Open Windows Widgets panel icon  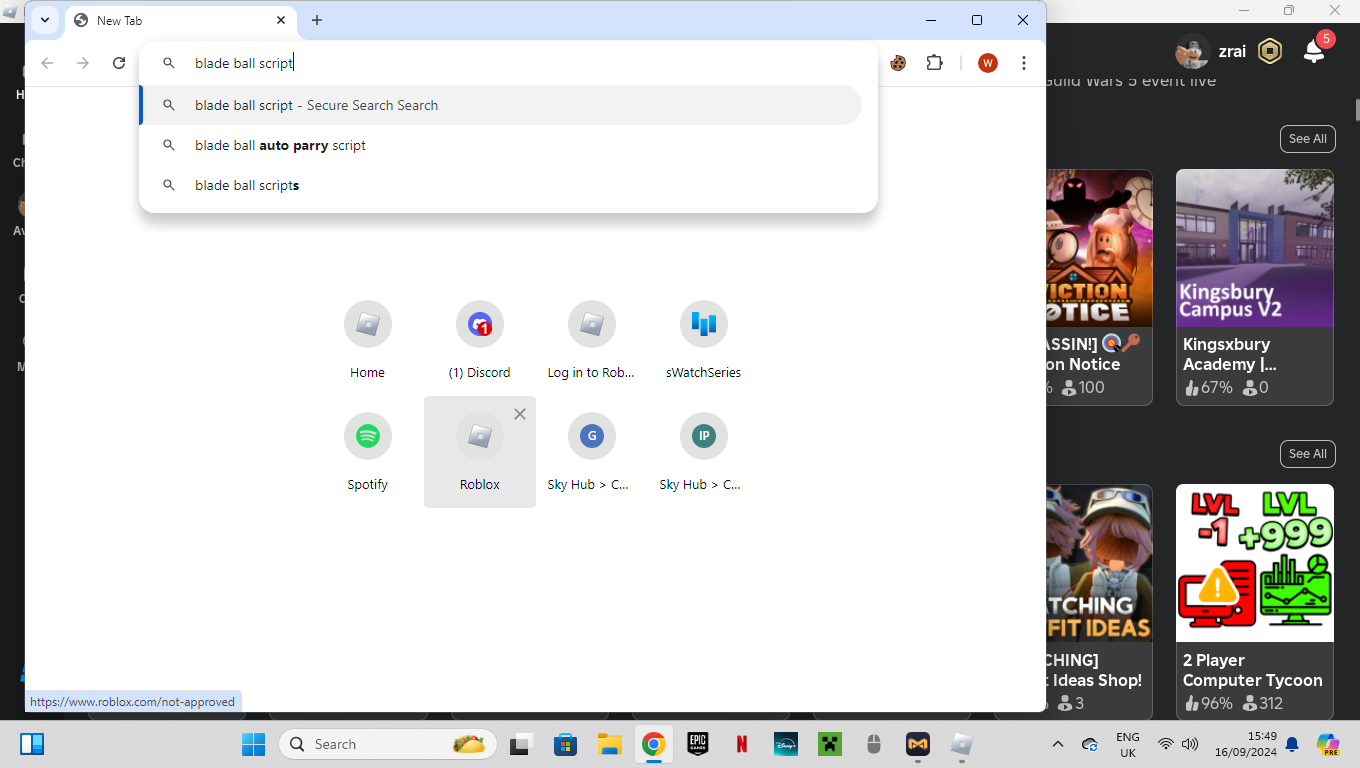point(32,744)
